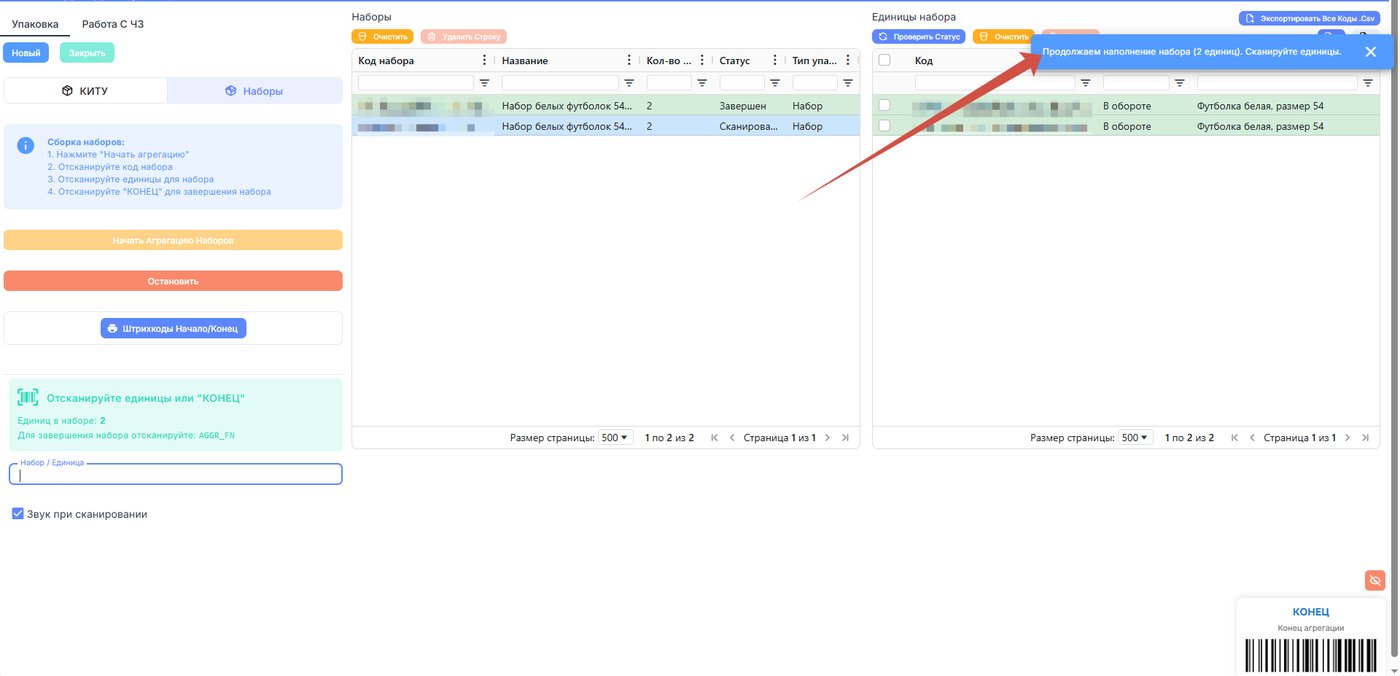Go to last page in Наборы grid
The image size is (1400, 676).
pos(845,438)
